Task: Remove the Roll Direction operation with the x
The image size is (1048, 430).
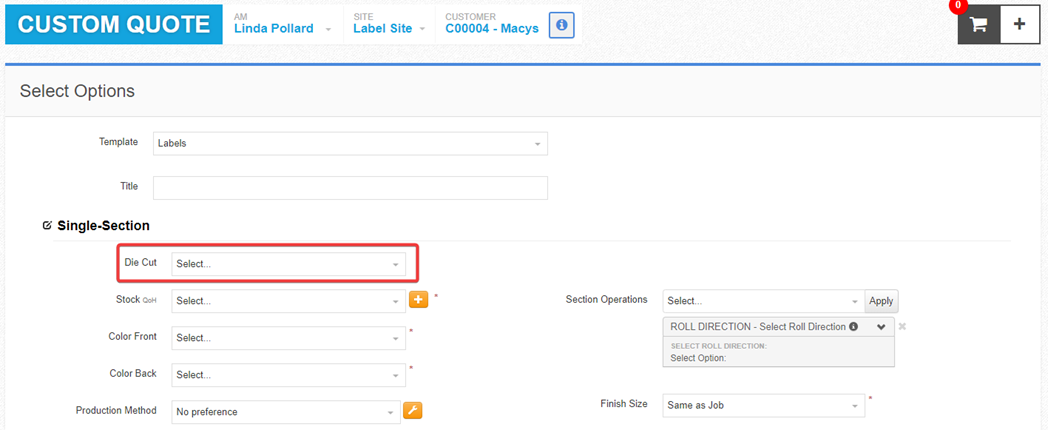Action: [x=902, y=326]
